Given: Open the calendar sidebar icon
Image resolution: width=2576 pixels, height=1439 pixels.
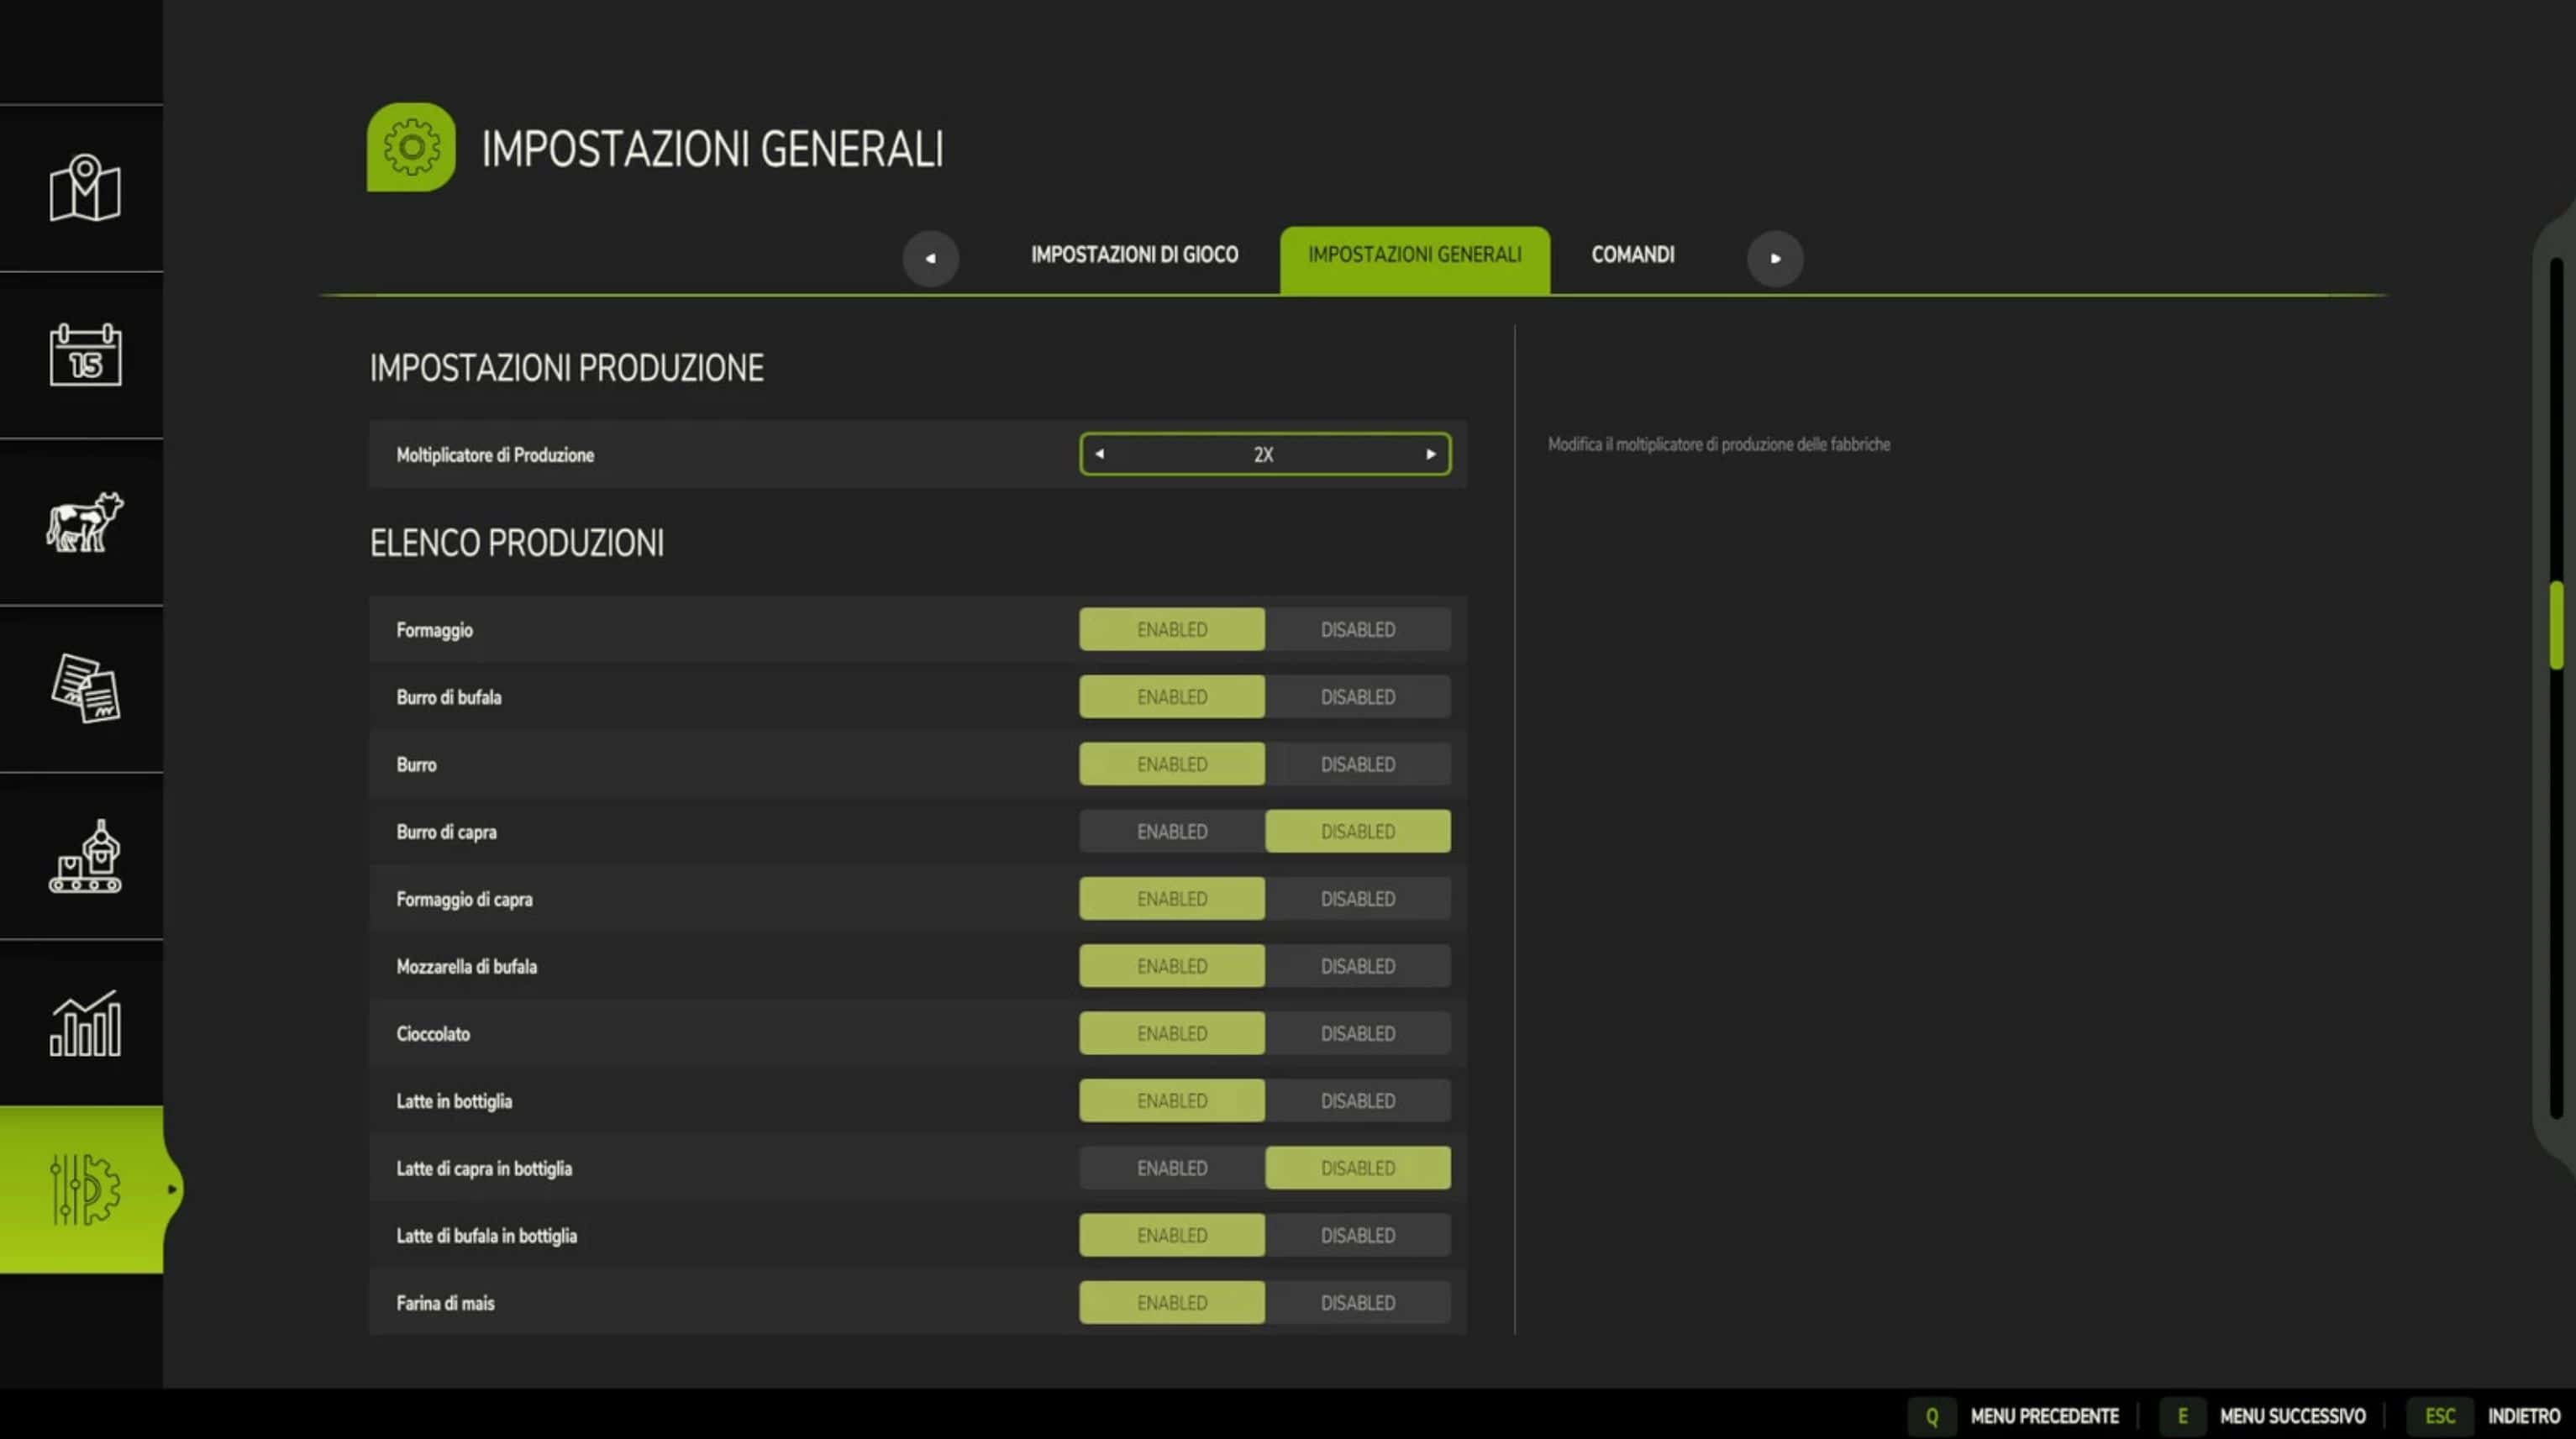Looking at the screenshot, I should coord(84,355).
